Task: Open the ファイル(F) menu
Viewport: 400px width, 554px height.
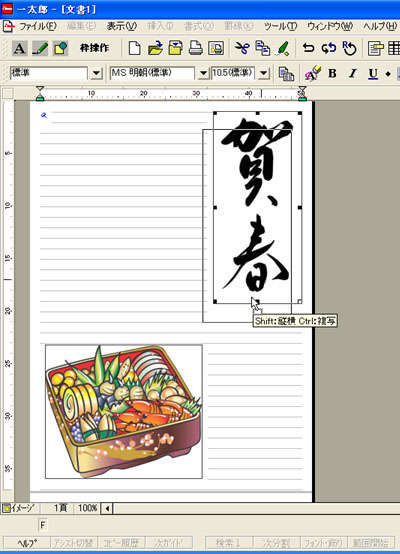Action: [x=37, y=26]
